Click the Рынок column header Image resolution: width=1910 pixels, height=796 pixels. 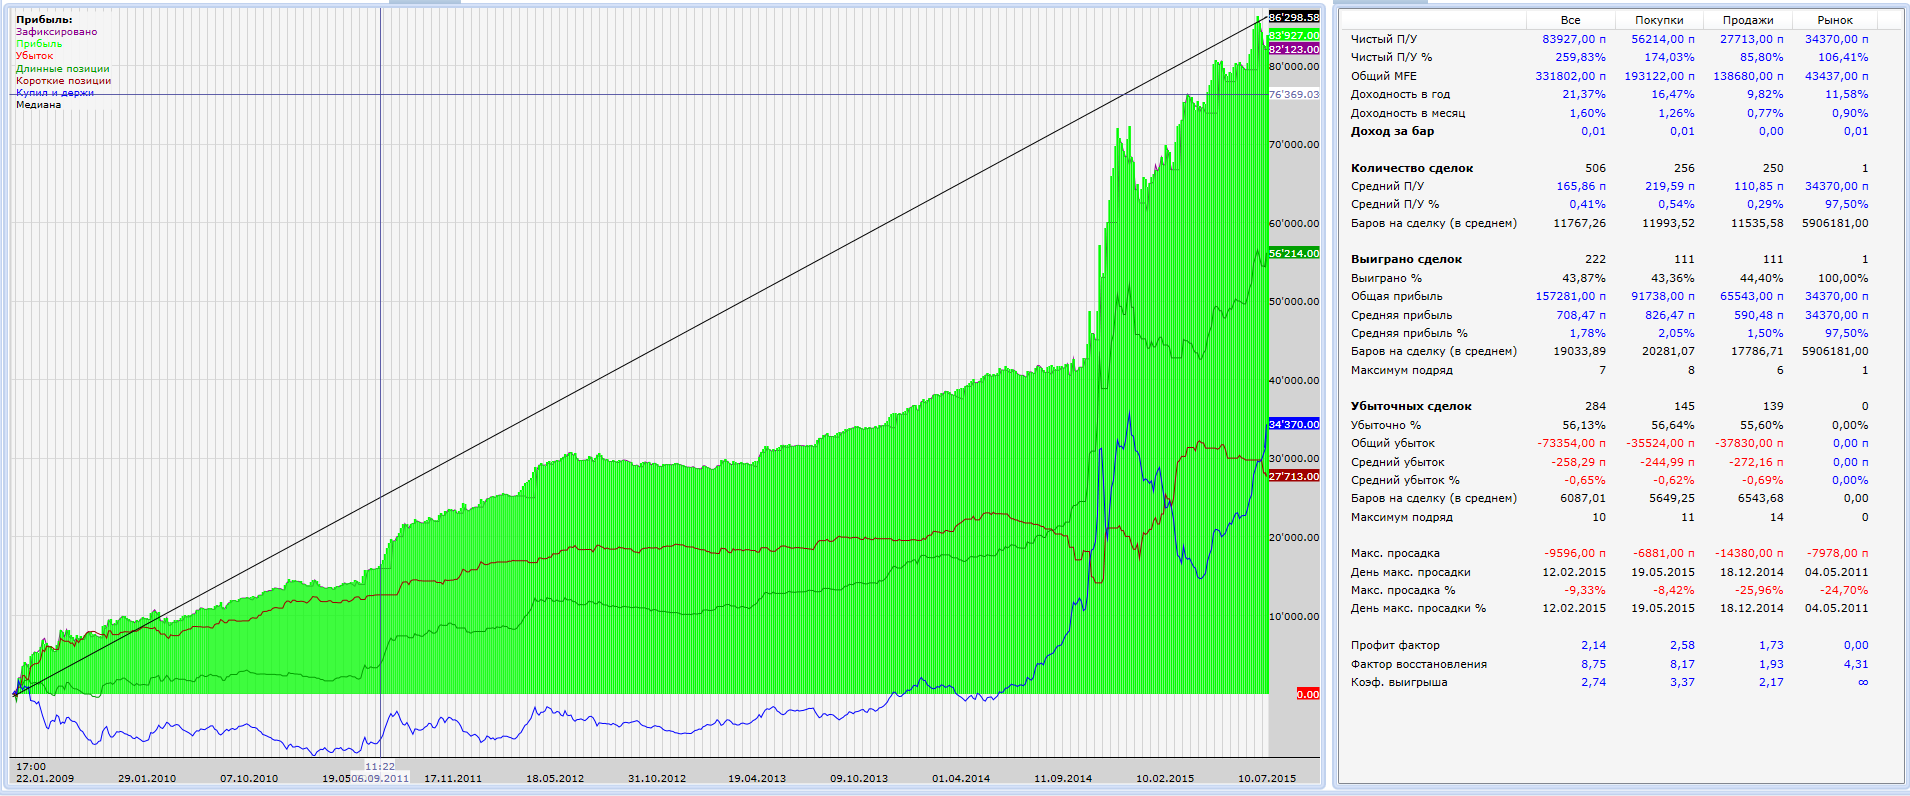pos(1835,20)
